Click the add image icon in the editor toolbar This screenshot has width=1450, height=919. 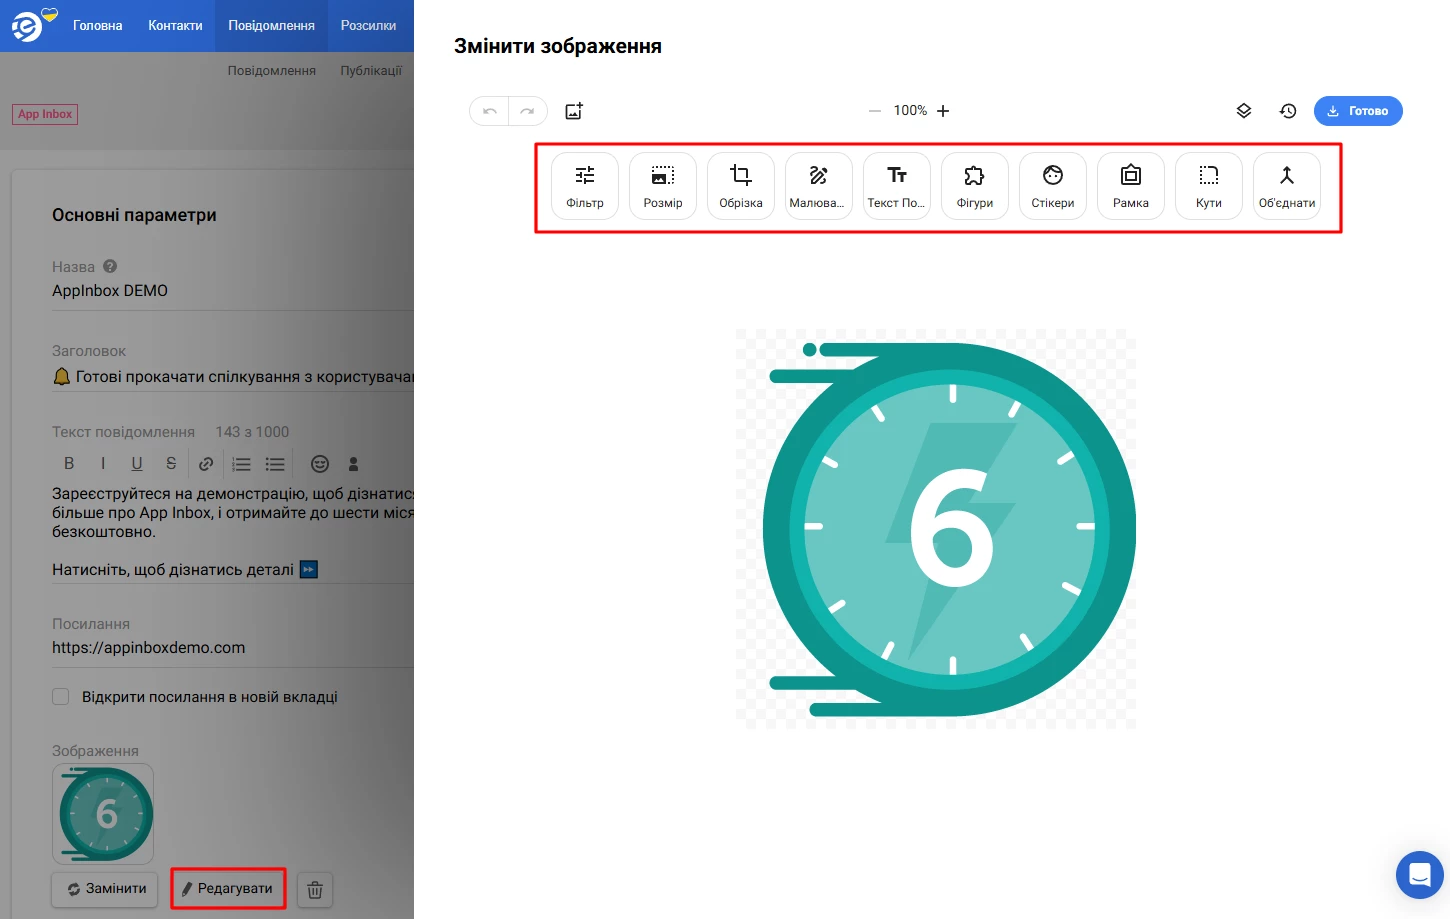click(574, 111)
